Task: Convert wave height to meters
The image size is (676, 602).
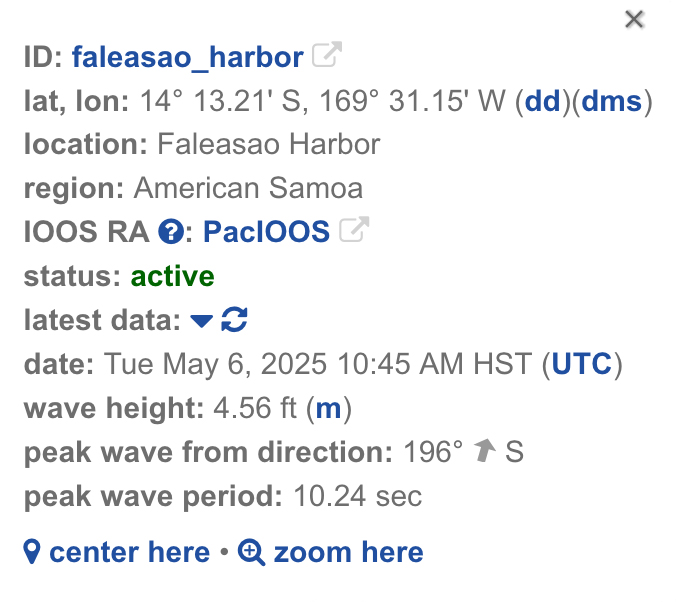Action: tap(328, 408)
